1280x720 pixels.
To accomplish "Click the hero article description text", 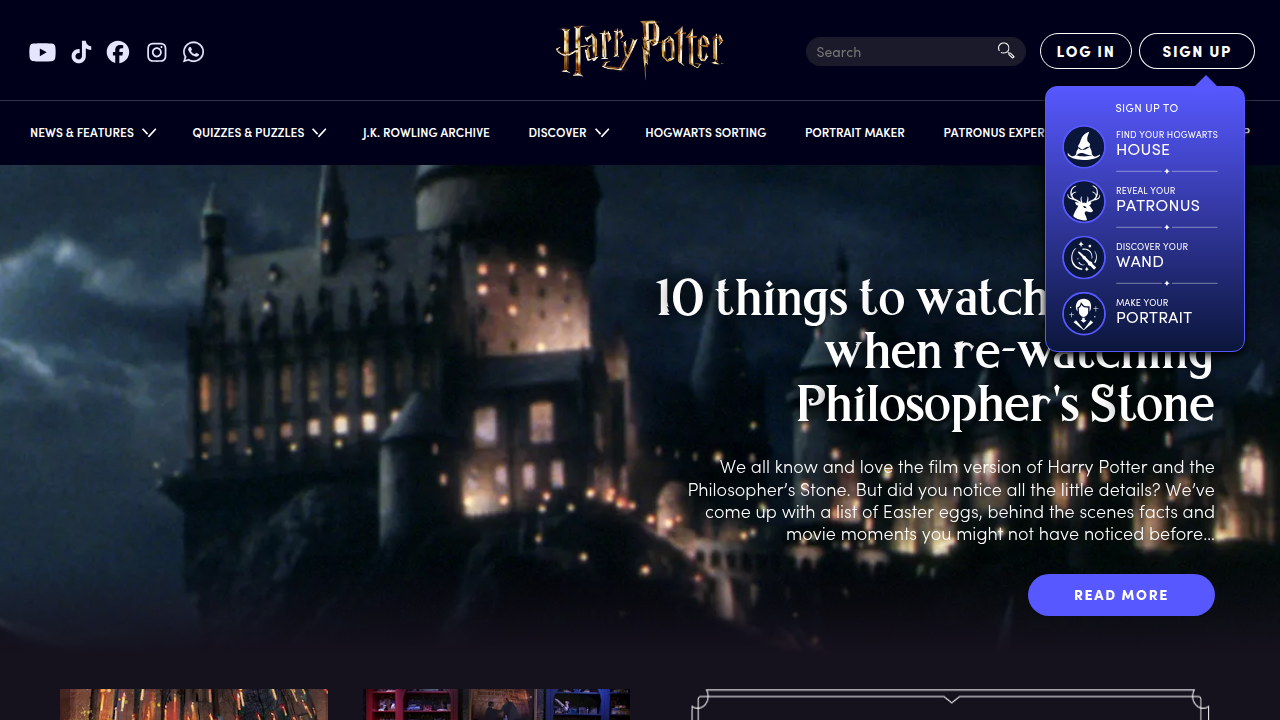I will point(951,500).
